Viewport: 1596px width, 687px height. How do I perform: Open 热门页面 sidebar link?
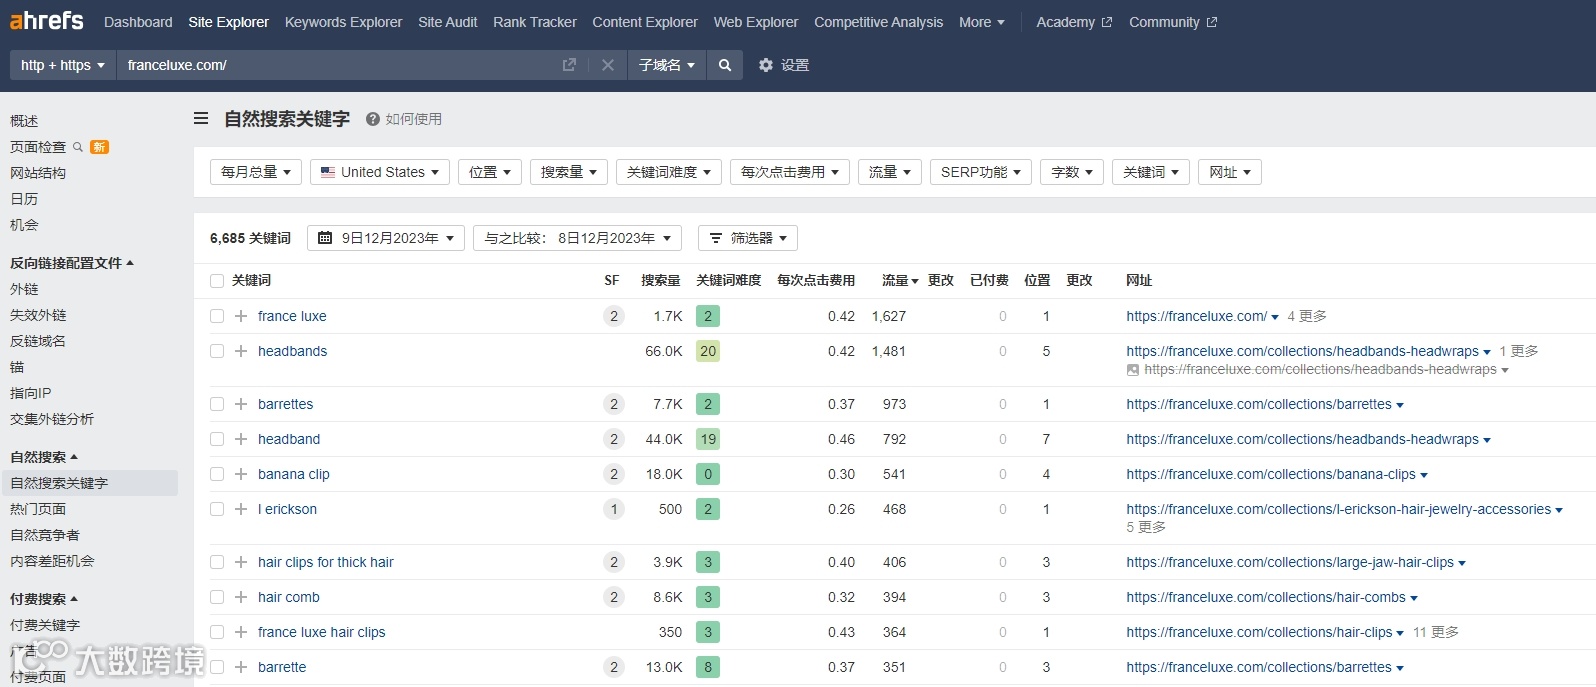[x=38, y=509]
